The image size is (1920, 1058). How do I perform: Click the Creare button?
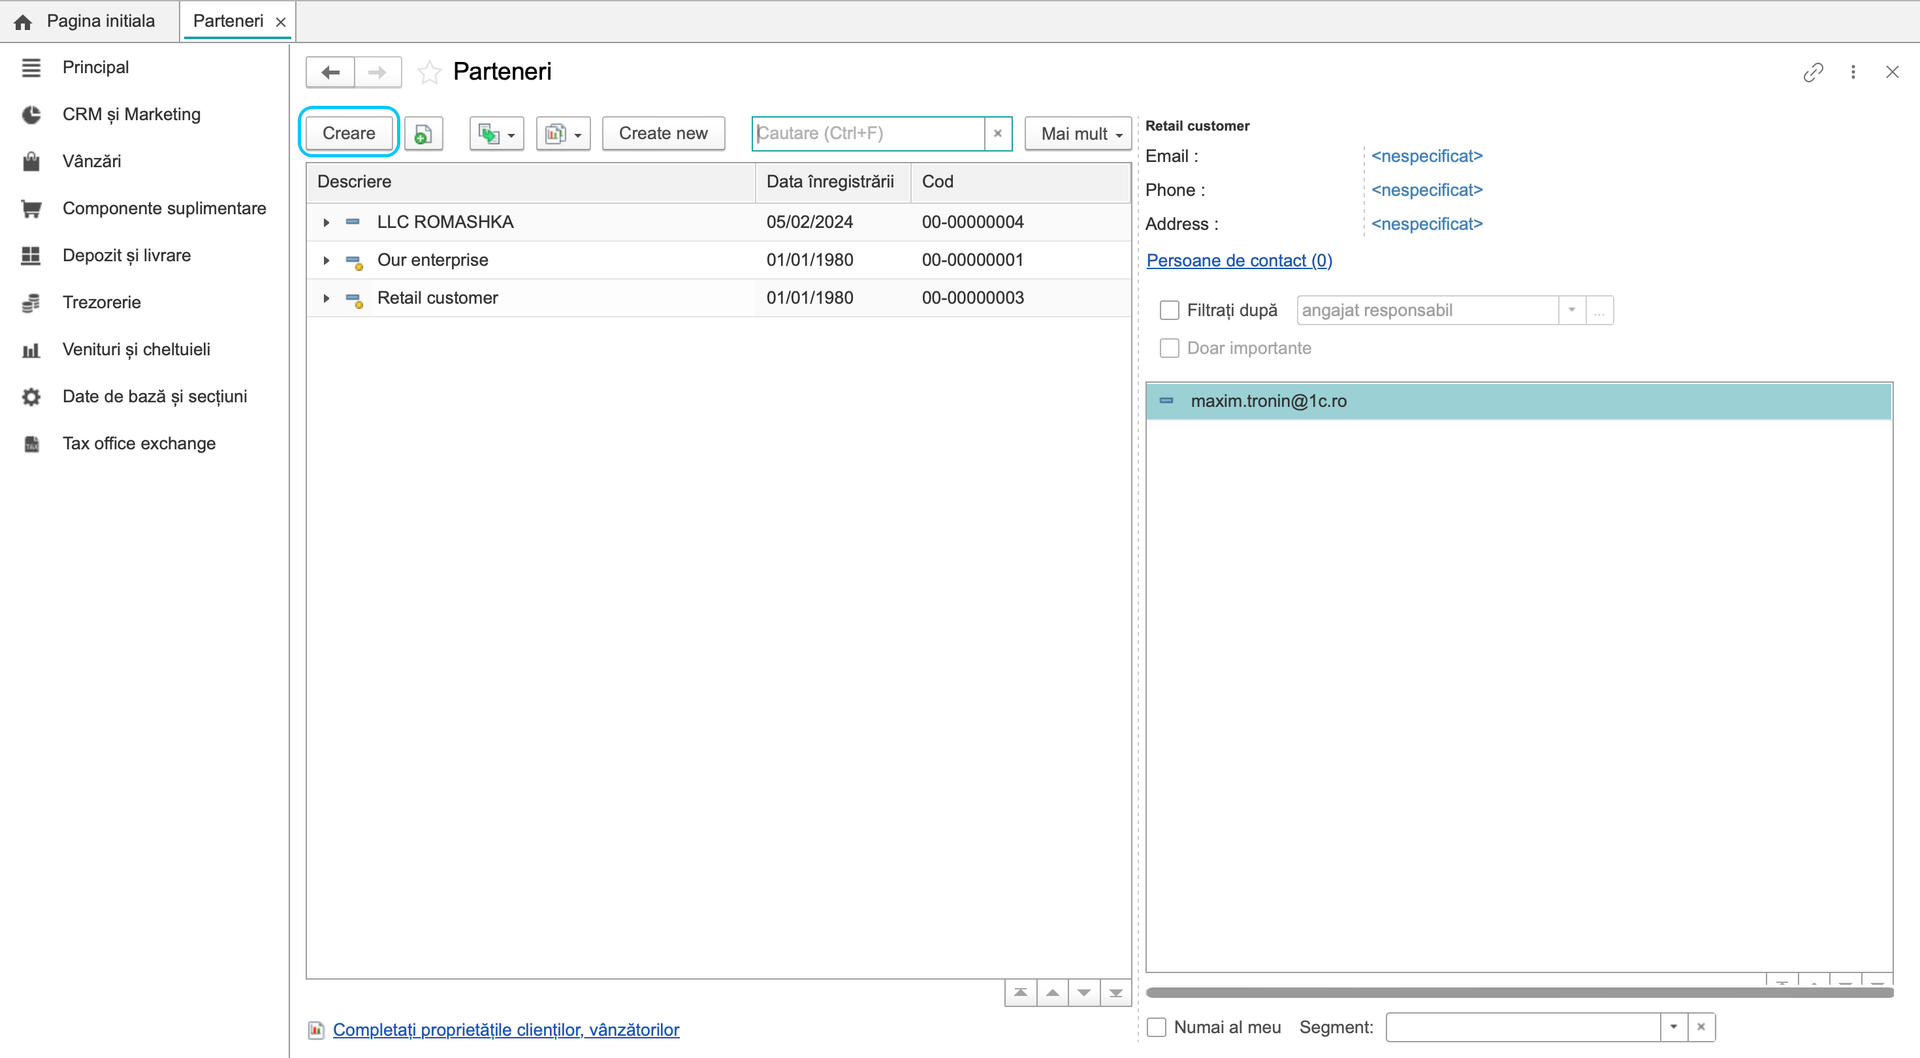click(x=349, y=133)
